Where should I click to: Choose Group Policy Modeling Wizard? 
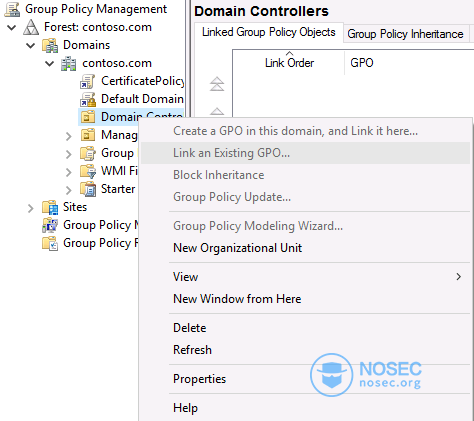305,226
